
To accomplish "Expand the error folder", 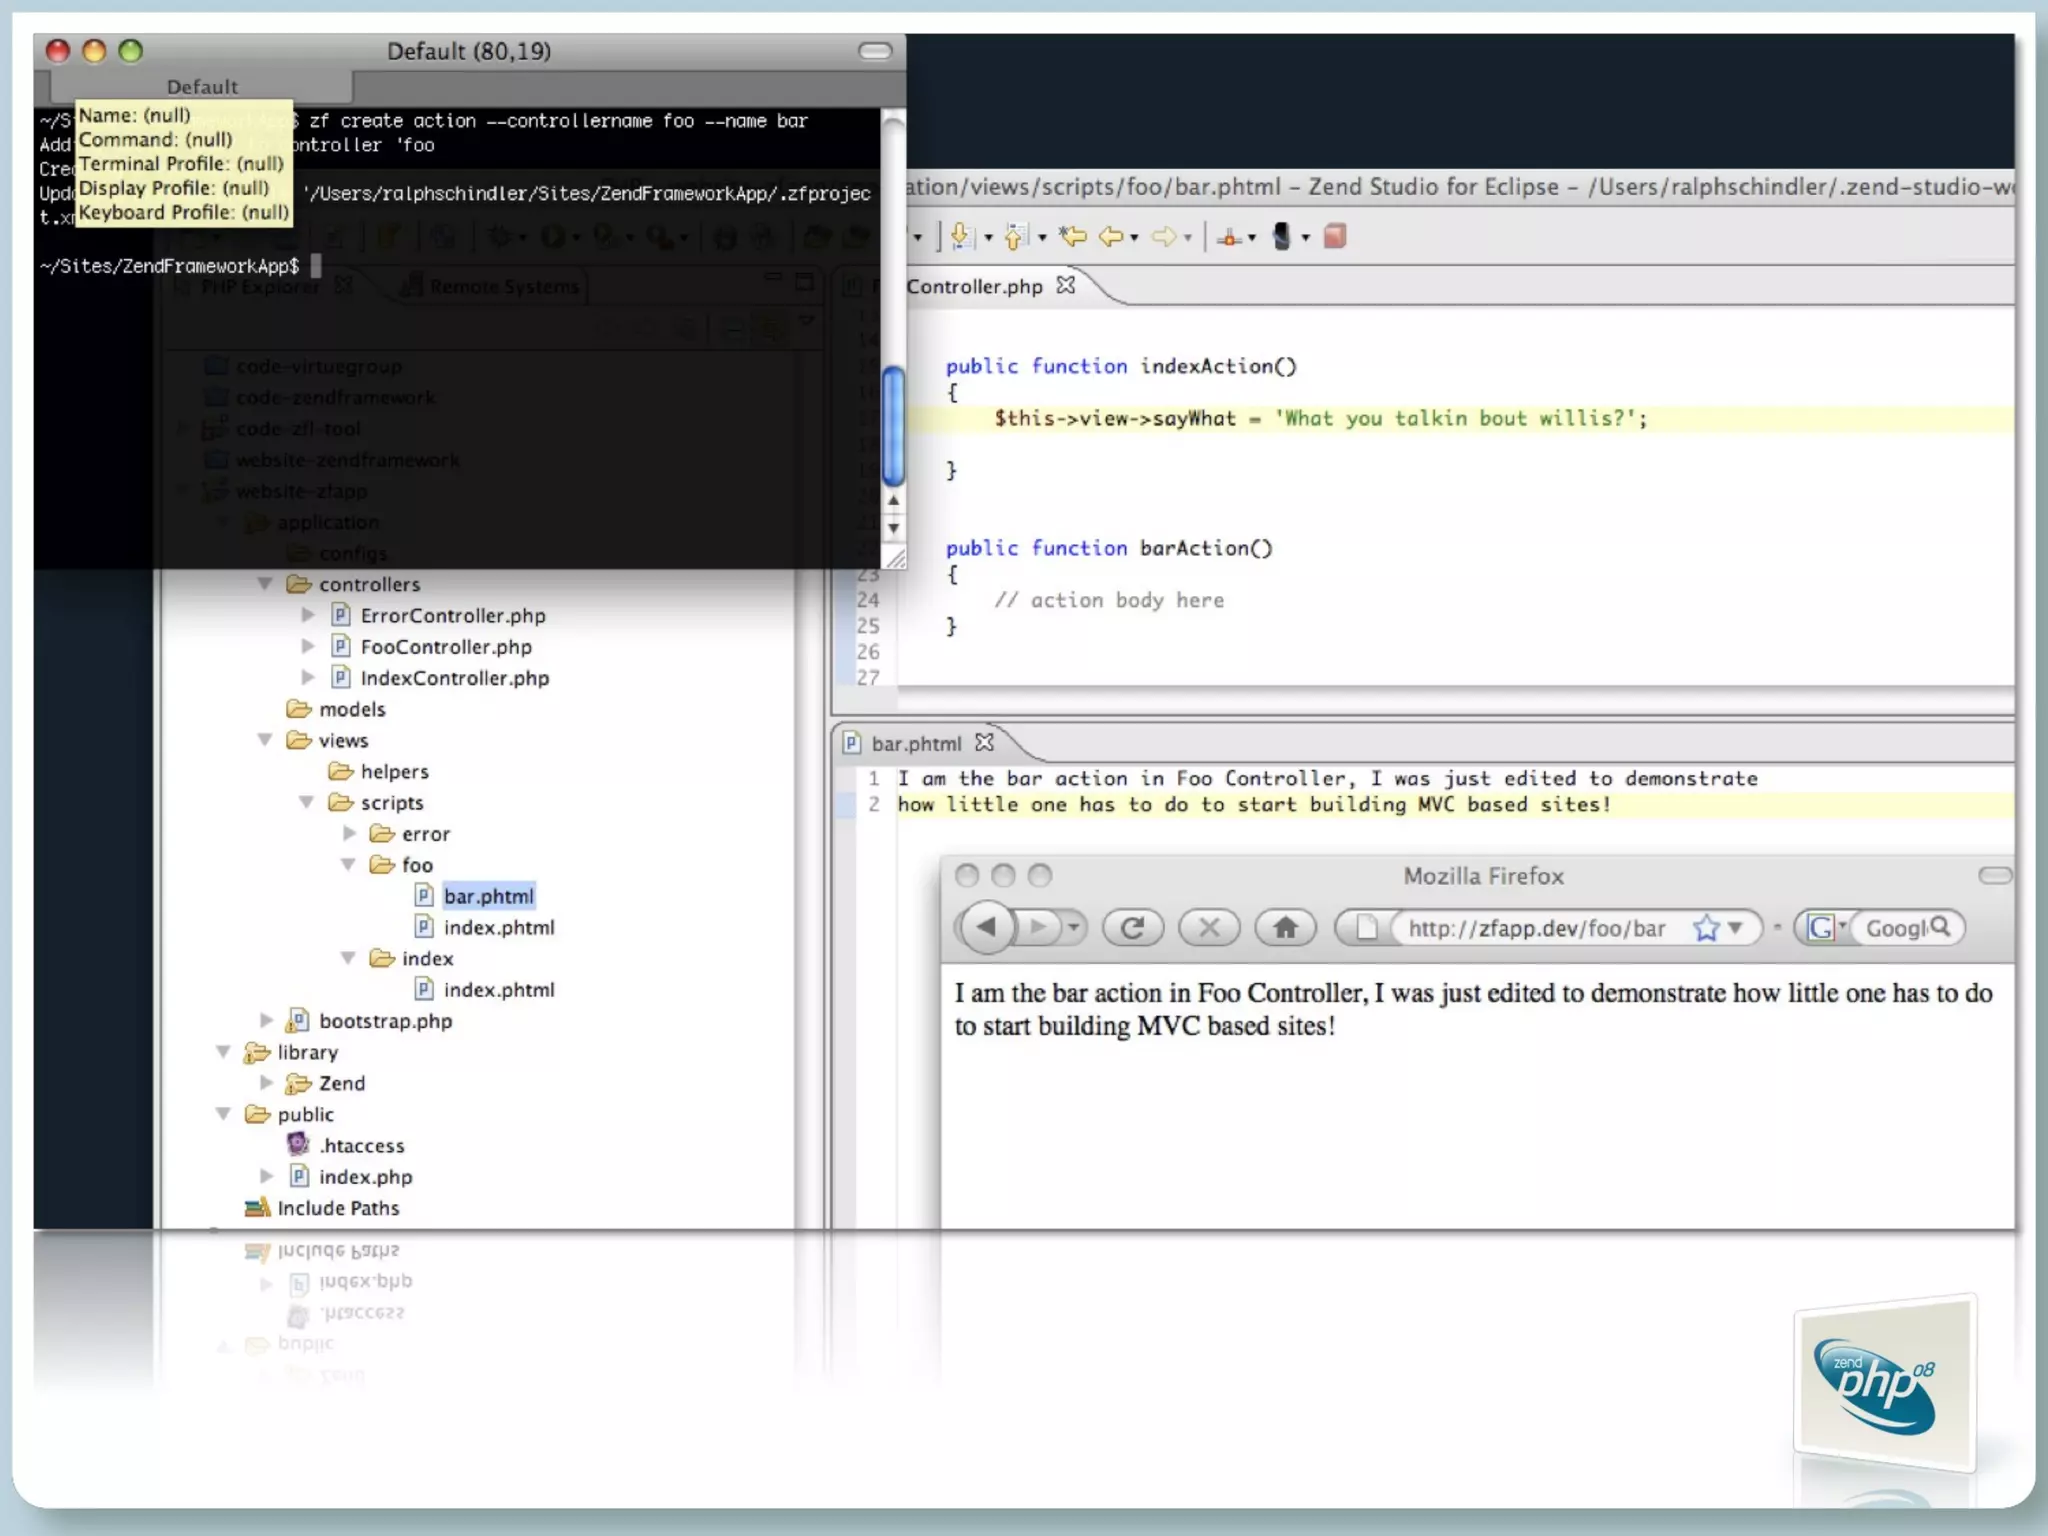I will click(x=349, y=833).
